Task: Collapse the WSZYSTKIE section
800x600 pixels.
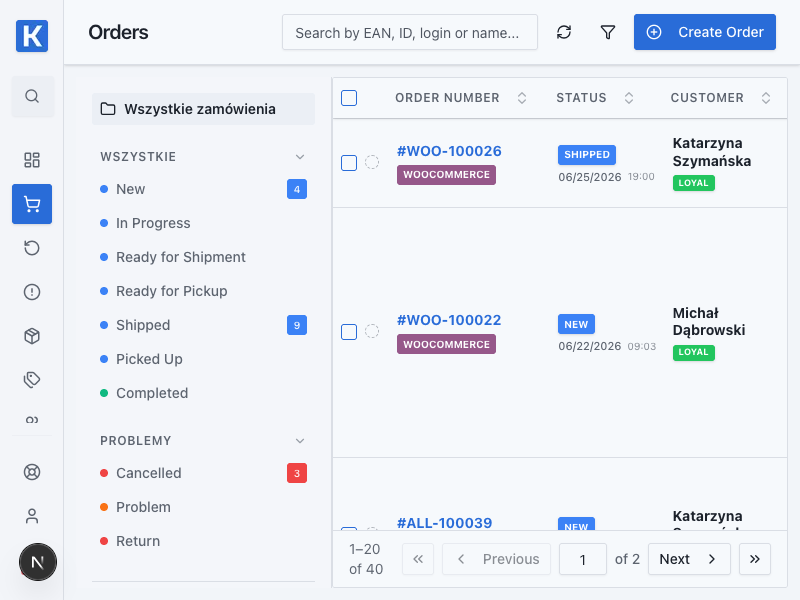Action: [x=300, y=157]
